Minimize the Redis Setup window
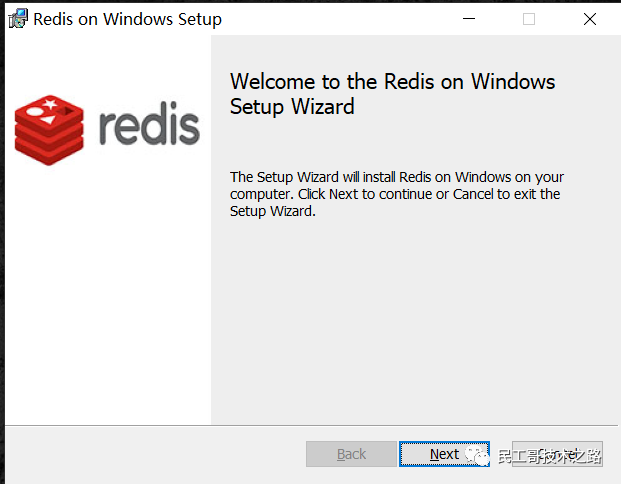621x484 pixels. click(469, 19)
